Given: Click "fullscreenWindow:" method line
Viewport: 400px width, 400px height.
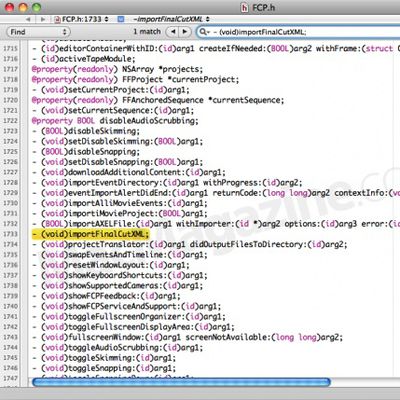Looking at the screenshot, I should point(187,337).
